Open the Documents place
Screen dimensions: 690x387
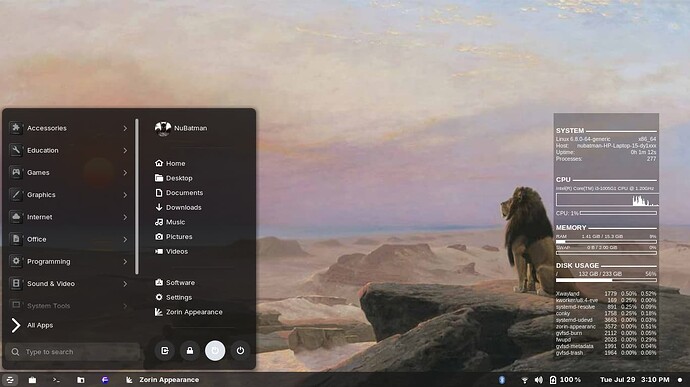click(179, 193)
